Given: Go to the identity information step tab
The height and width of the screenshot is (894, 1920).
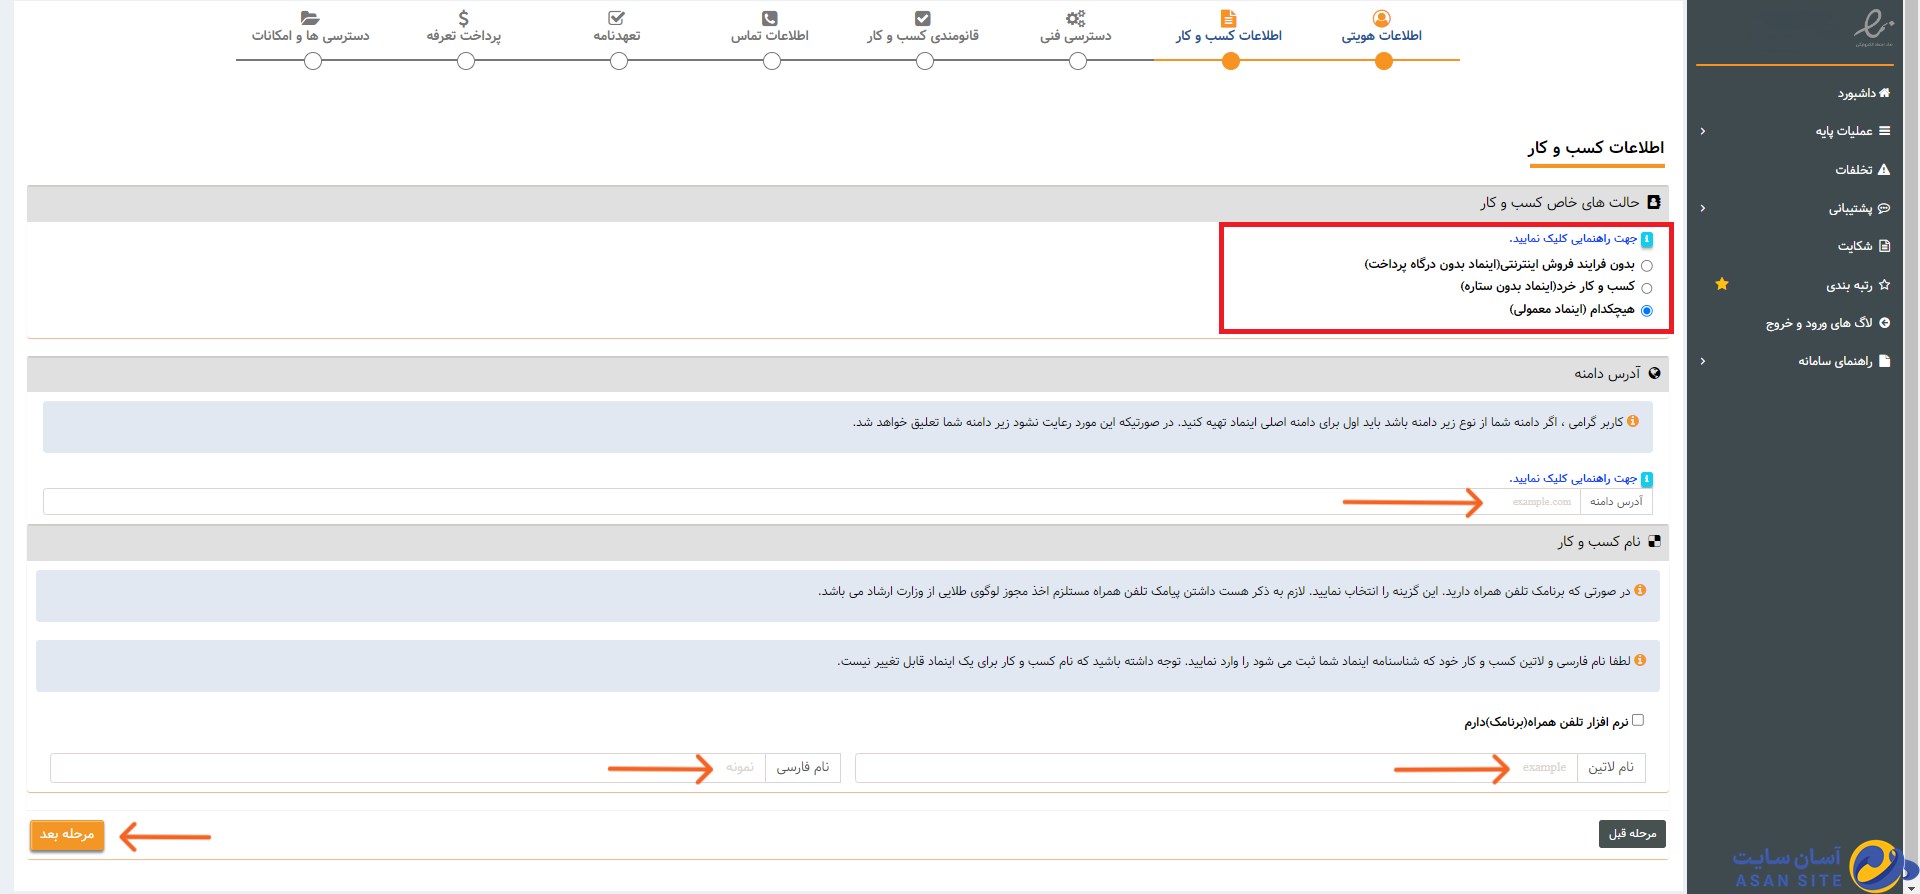Looking at the screenshot, I should (x=1382, y=35).
